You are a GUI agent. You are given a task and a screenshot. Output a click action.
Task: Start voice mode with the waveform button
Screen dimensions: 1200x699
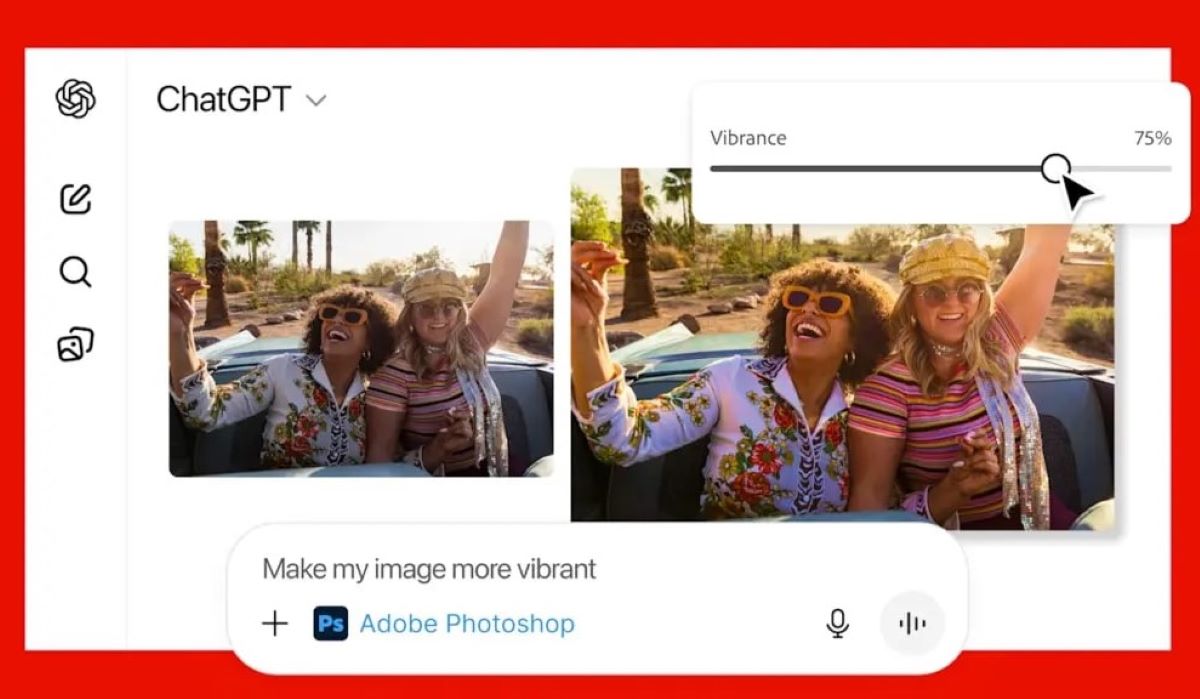pos(912,623)
